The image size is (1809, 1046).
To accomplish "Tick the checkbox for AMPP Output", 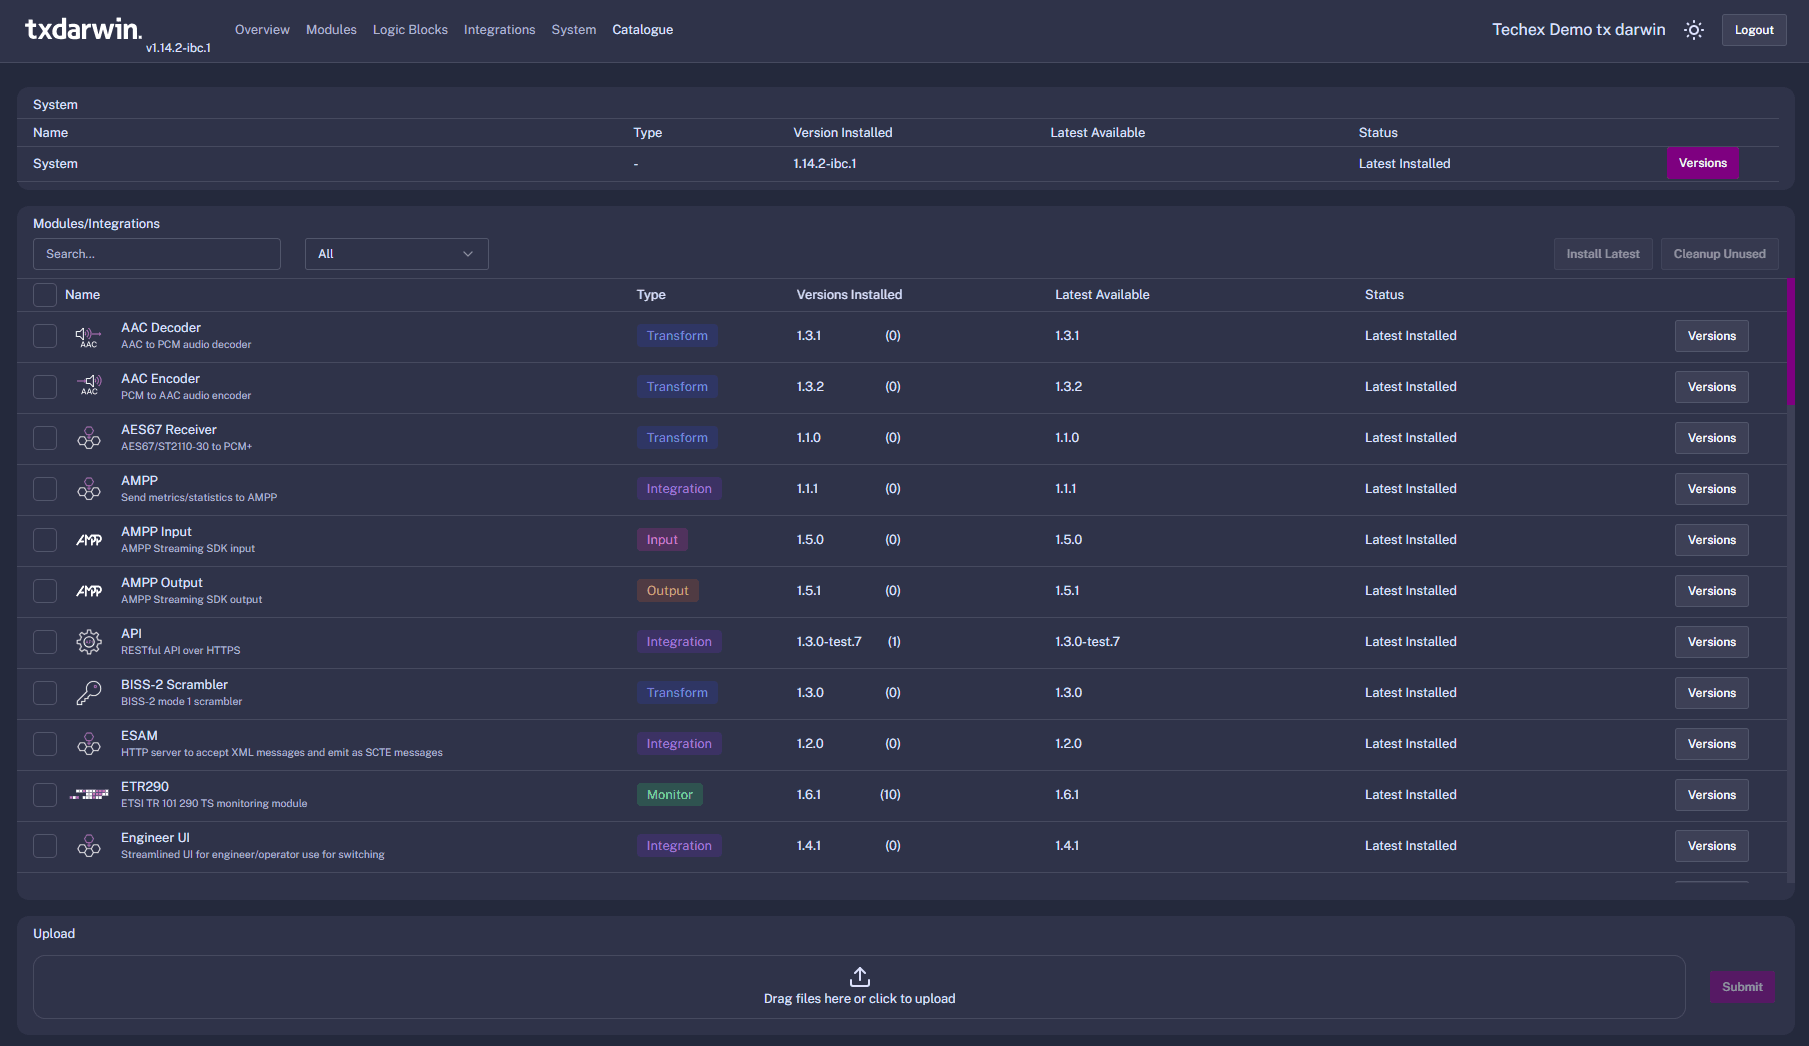I will click(x=45, y=591).
